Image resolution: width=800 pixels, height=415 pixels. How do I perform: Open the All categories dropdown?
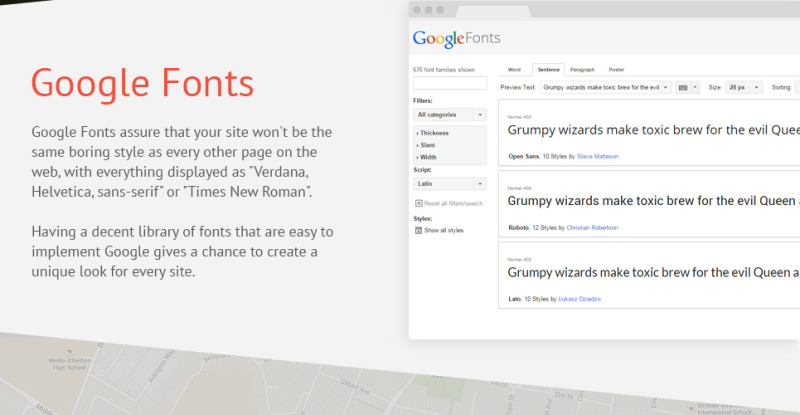point(449,115)
